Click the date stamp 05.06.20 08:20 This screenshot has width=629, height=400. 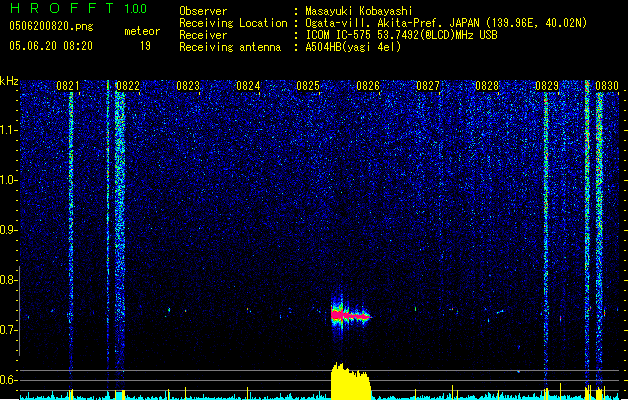click(51, 46)
